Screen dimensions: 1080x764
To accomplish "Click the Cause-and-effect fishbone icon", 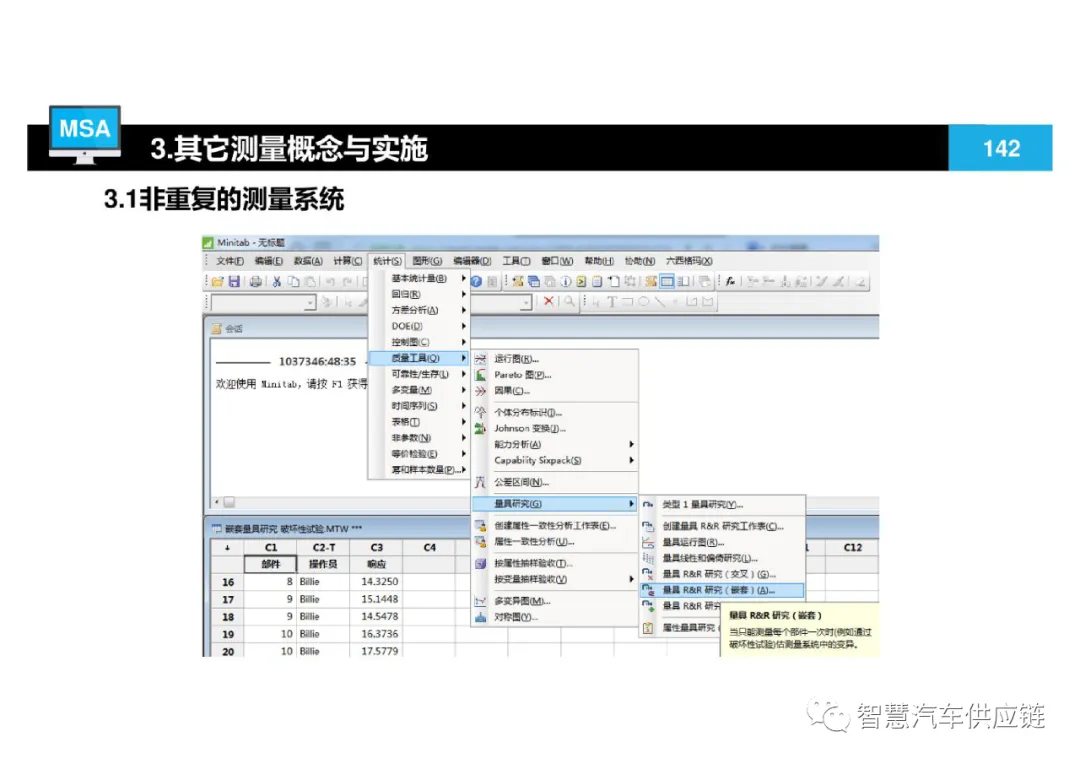I will 480,391.
